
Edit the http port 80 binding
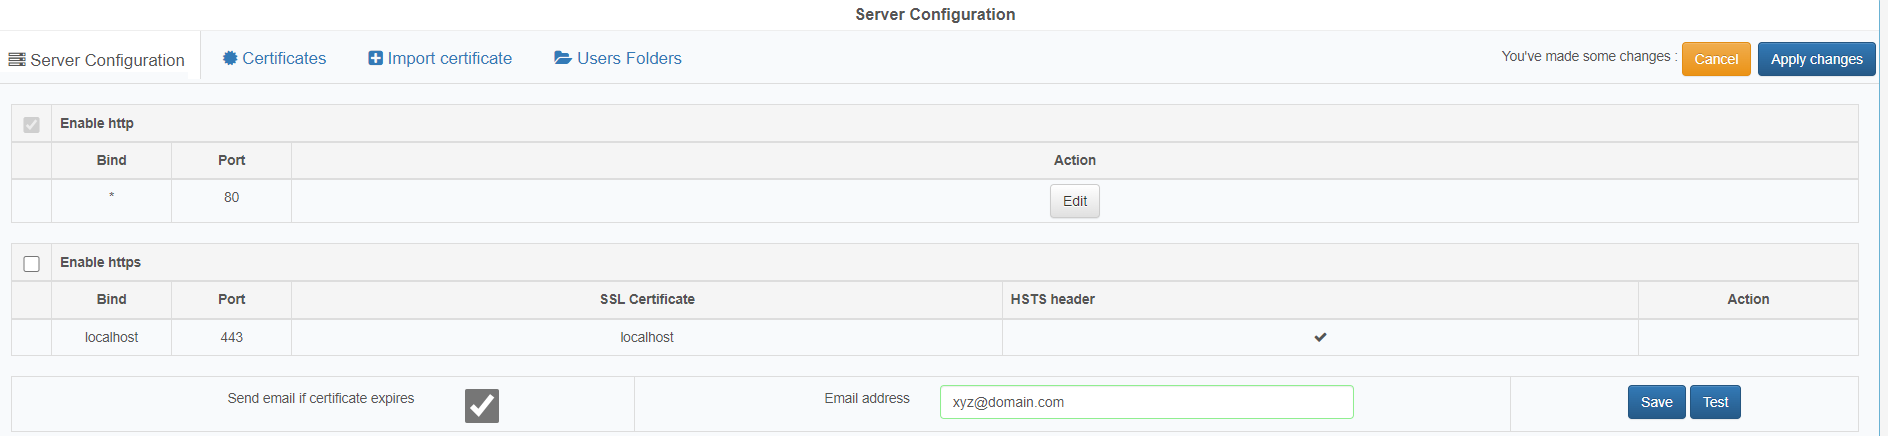[x=1074, y=201]
